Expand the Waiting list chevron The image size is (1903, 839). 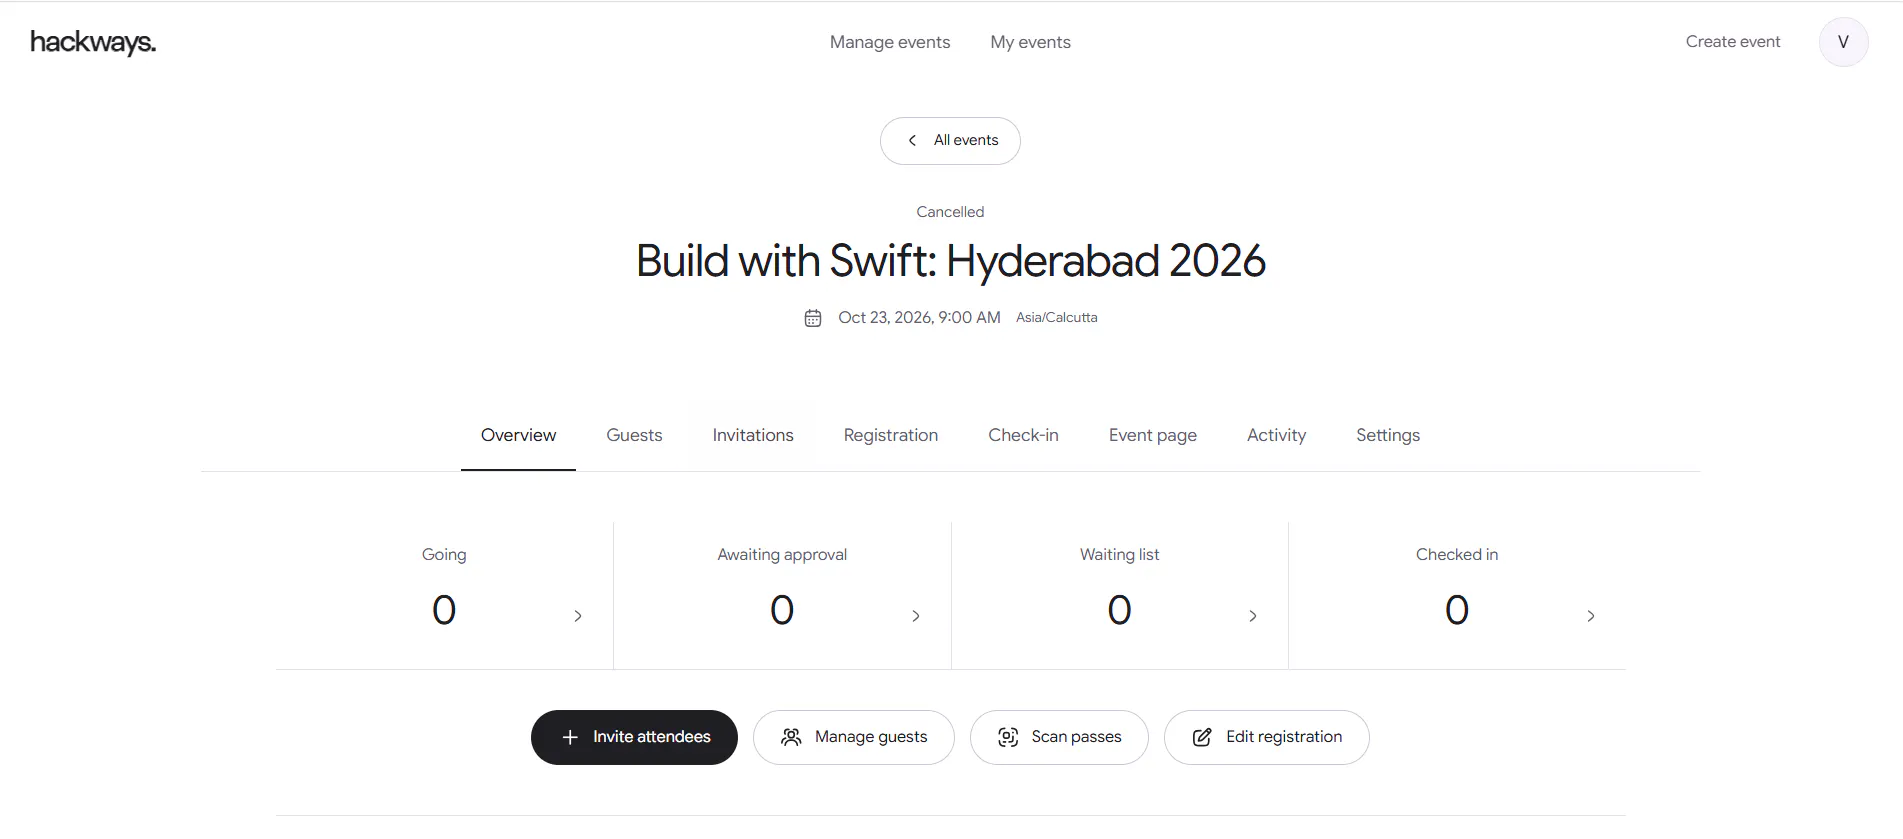pos(1253,616)
